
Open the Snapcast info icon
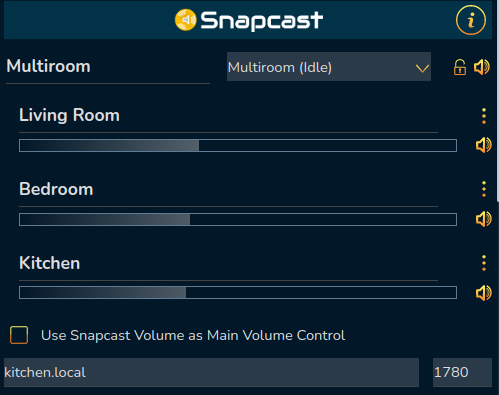click(471, 20)
